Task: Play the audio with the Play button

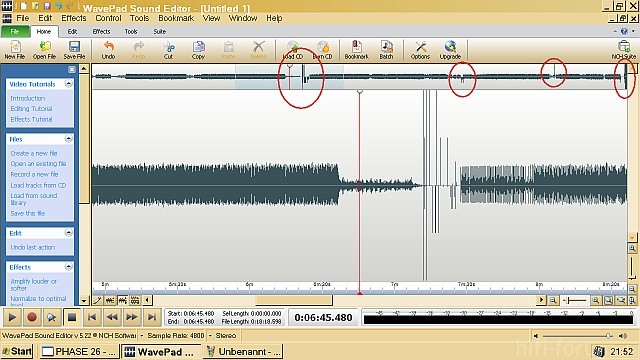Action: 12,317
